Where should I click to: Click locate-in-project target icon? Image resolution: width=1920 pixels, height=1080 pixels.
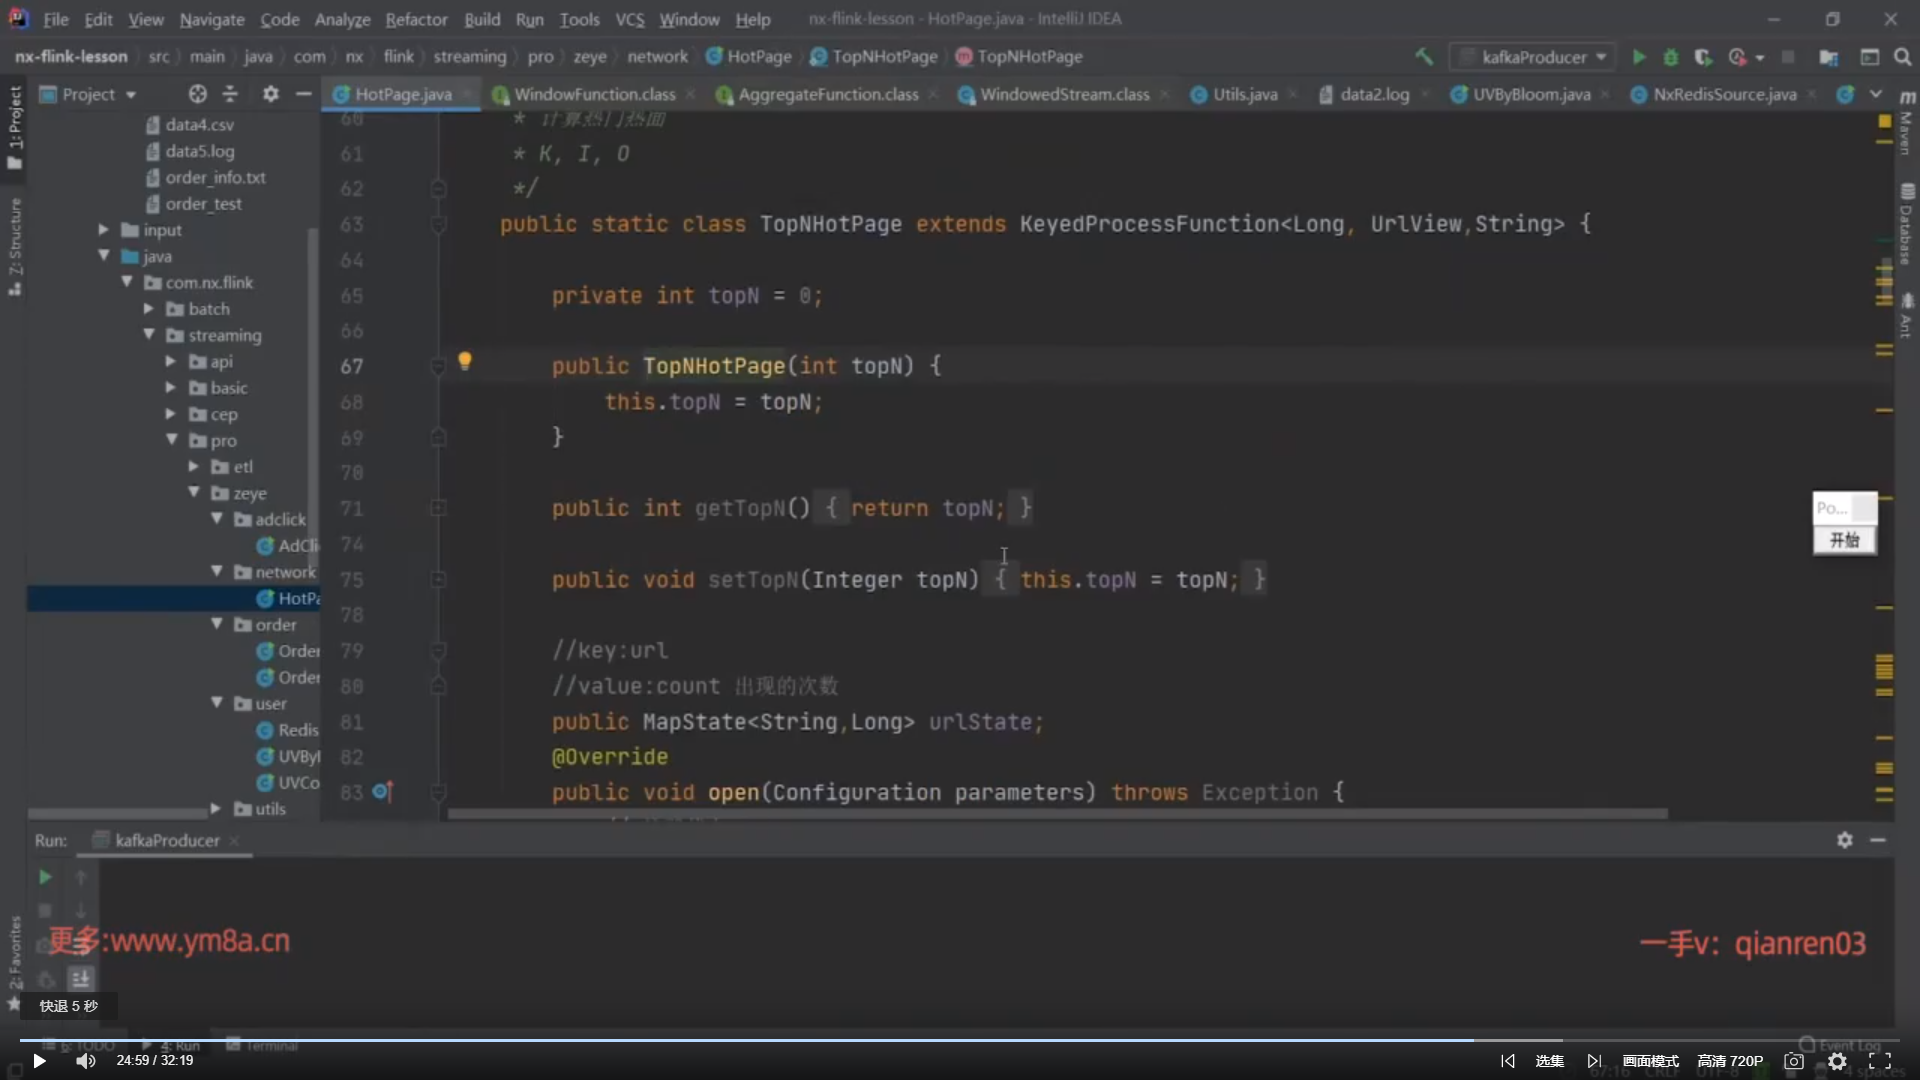[197, 94]
